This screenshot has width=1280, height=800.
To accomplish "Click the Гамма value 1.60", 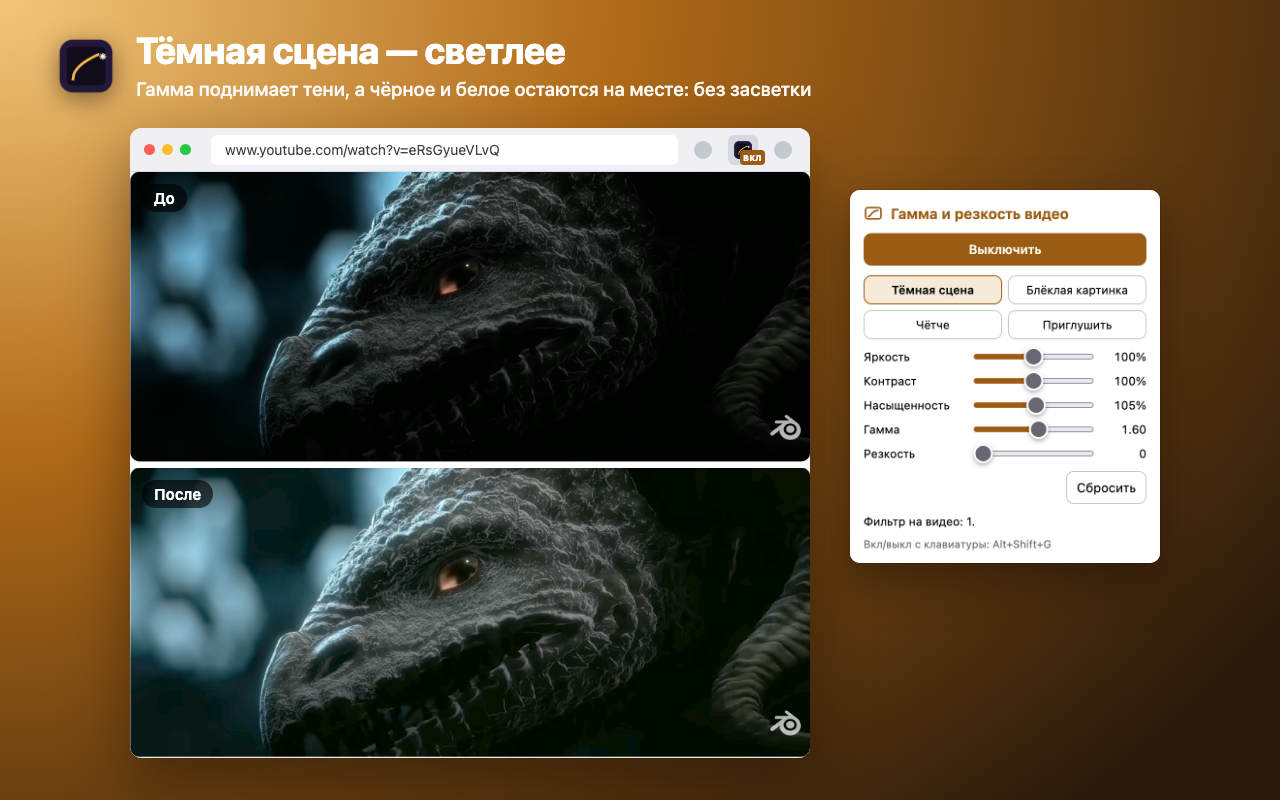I will click(x=1134, y=429).
